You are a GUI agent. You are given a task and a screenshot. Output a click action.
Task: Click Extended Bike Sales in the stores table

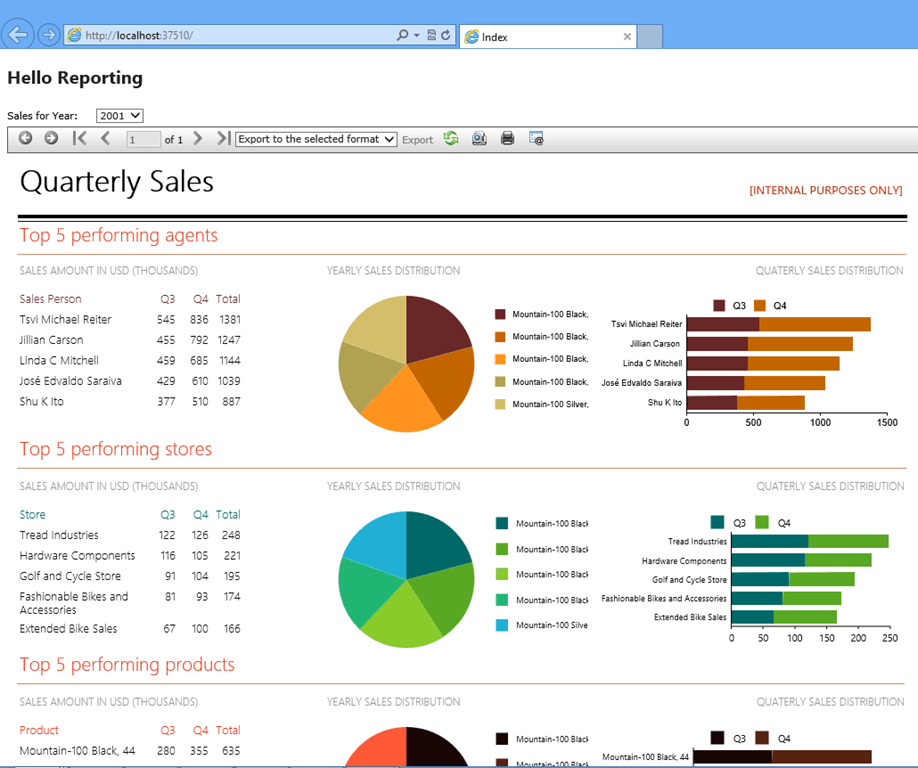pos(68,629)
